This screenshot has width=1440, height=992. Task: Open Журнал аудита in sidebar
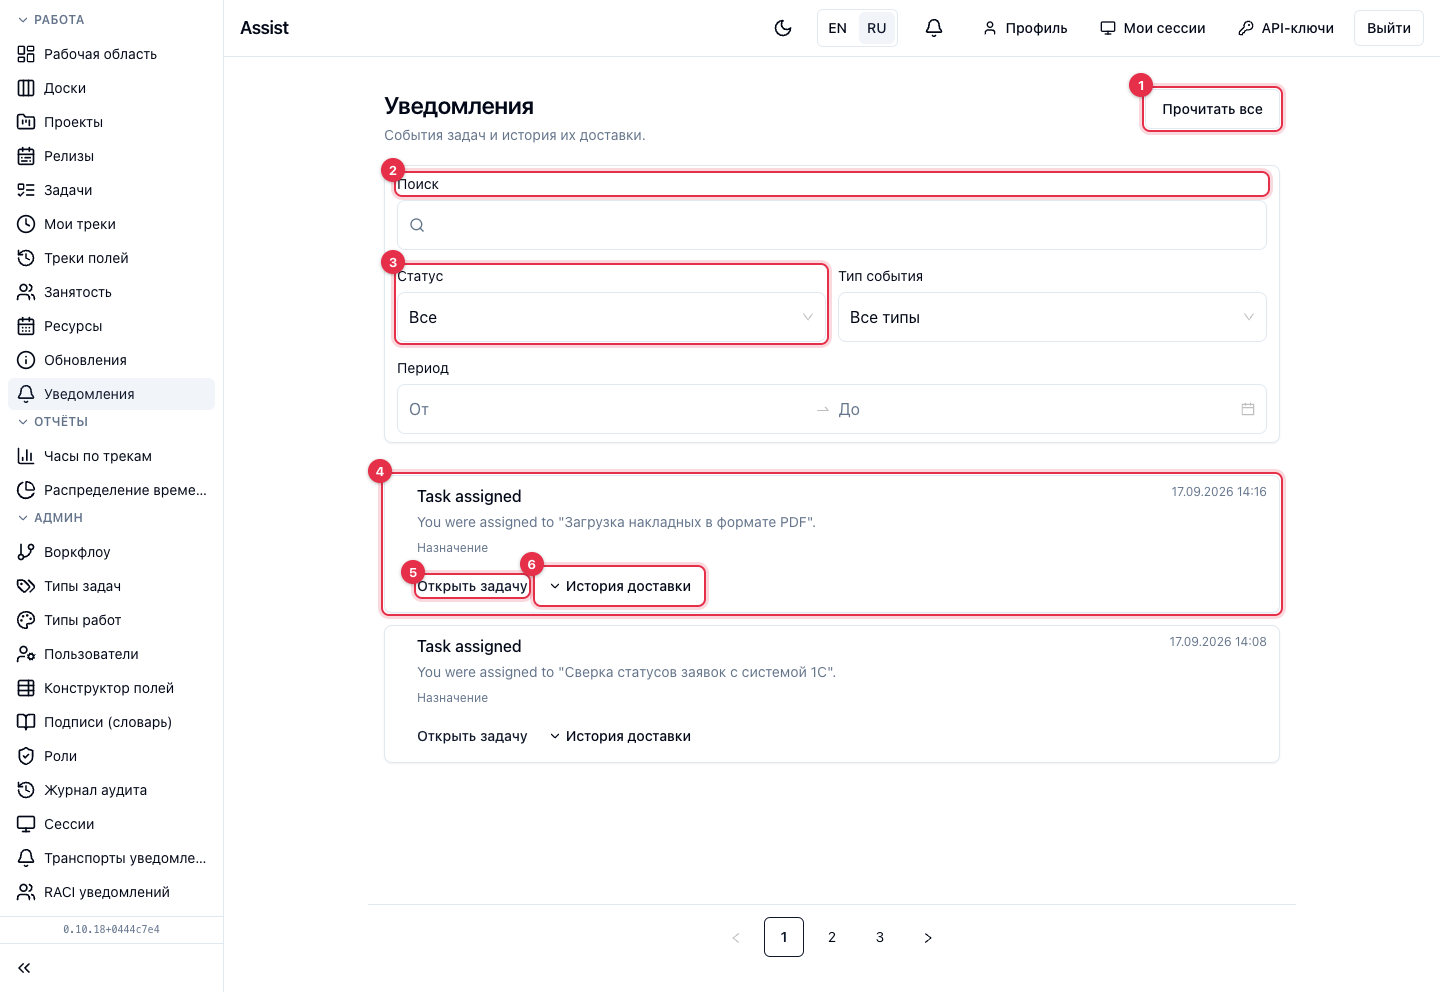tap(112, 790)
